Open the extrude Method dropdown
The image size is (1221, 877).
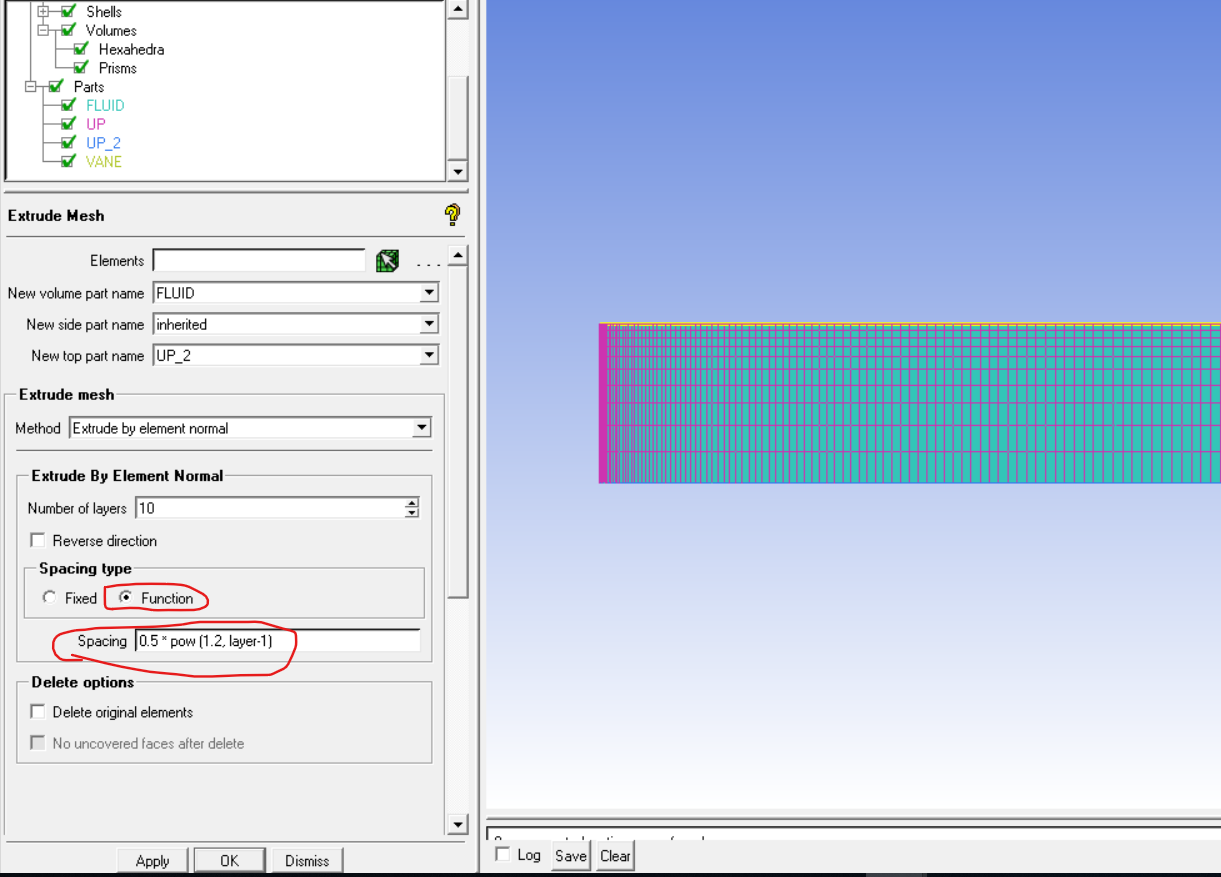(423, 427)
